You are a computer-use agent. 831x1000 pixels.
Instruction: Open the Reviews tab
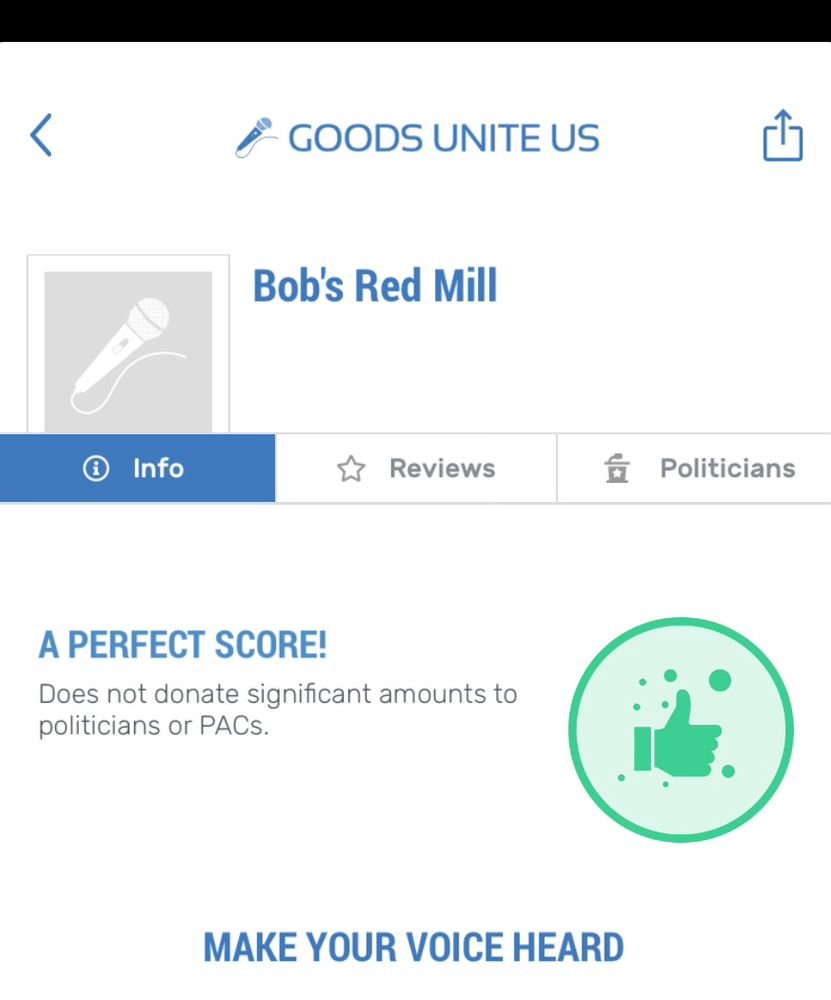click(416, 468)
